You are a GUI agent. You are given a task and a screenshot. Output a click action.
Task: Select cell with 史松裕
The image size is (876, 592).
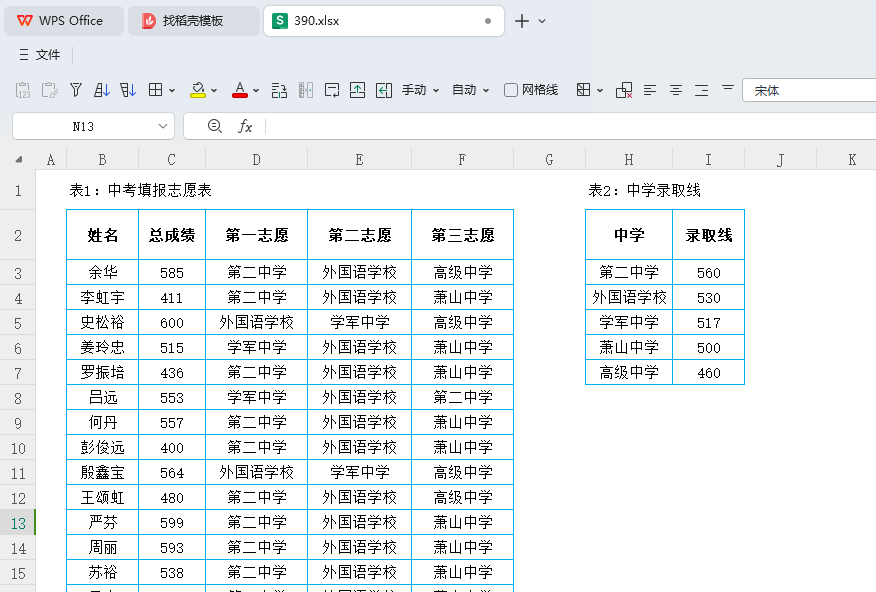[x=102, y=322]
